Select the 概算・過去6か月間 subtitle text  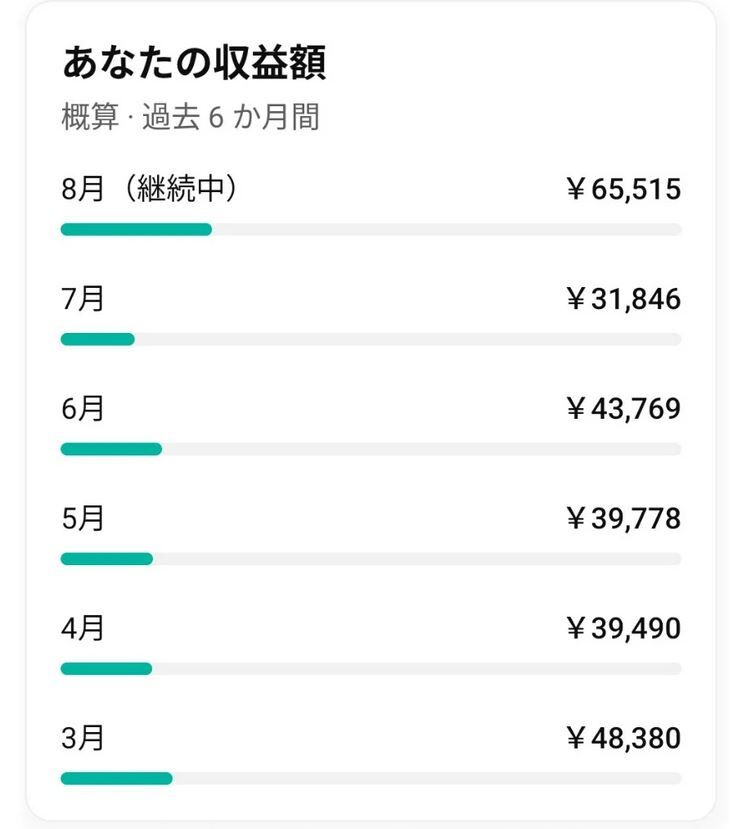pos(190,117)
